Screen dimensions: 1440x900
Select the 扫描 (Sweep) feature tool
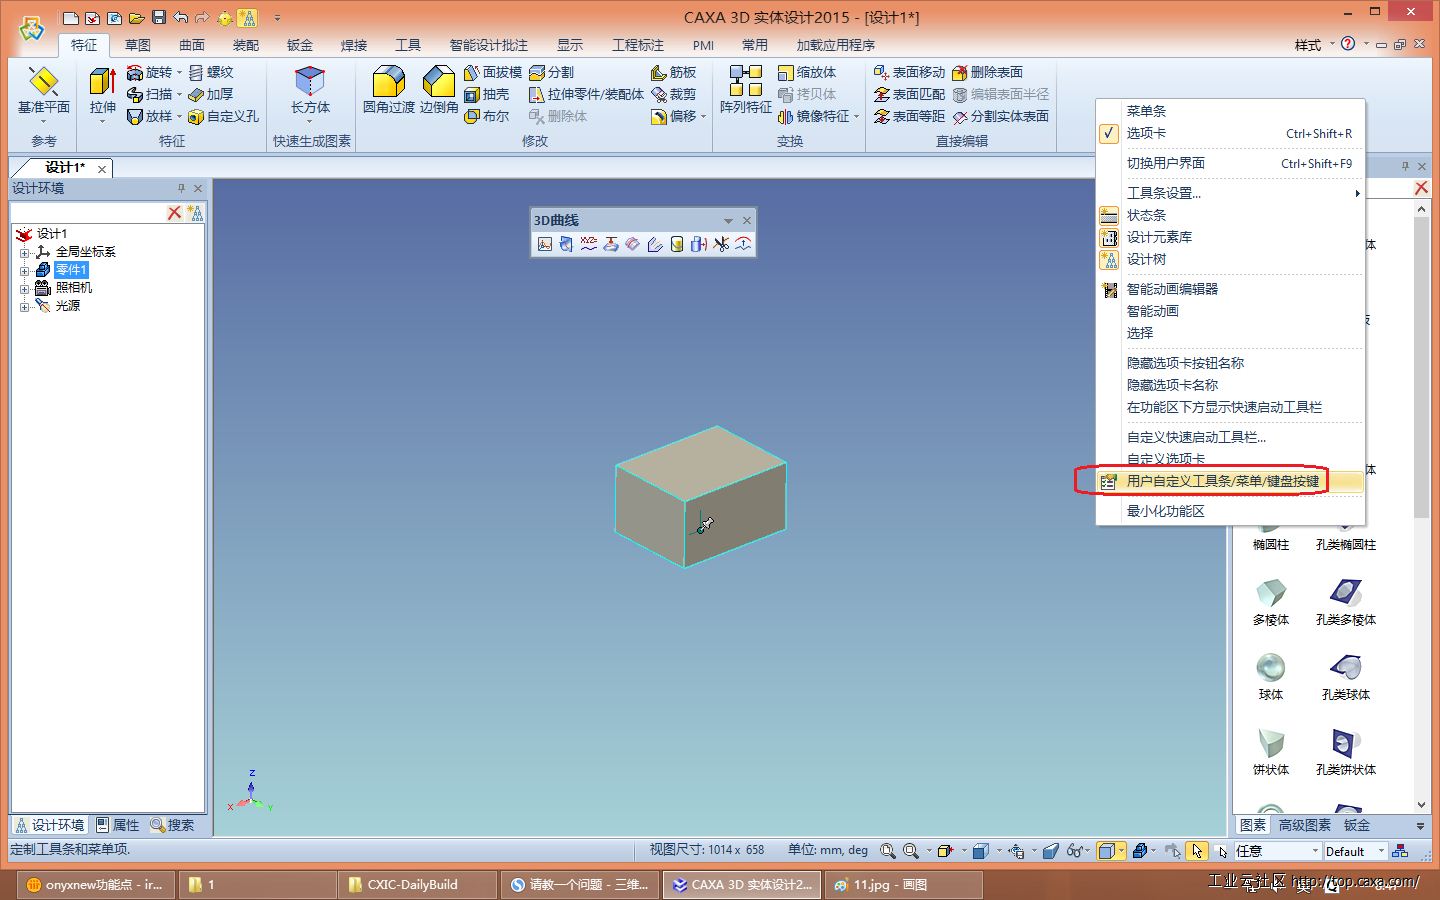coord(150,94)
